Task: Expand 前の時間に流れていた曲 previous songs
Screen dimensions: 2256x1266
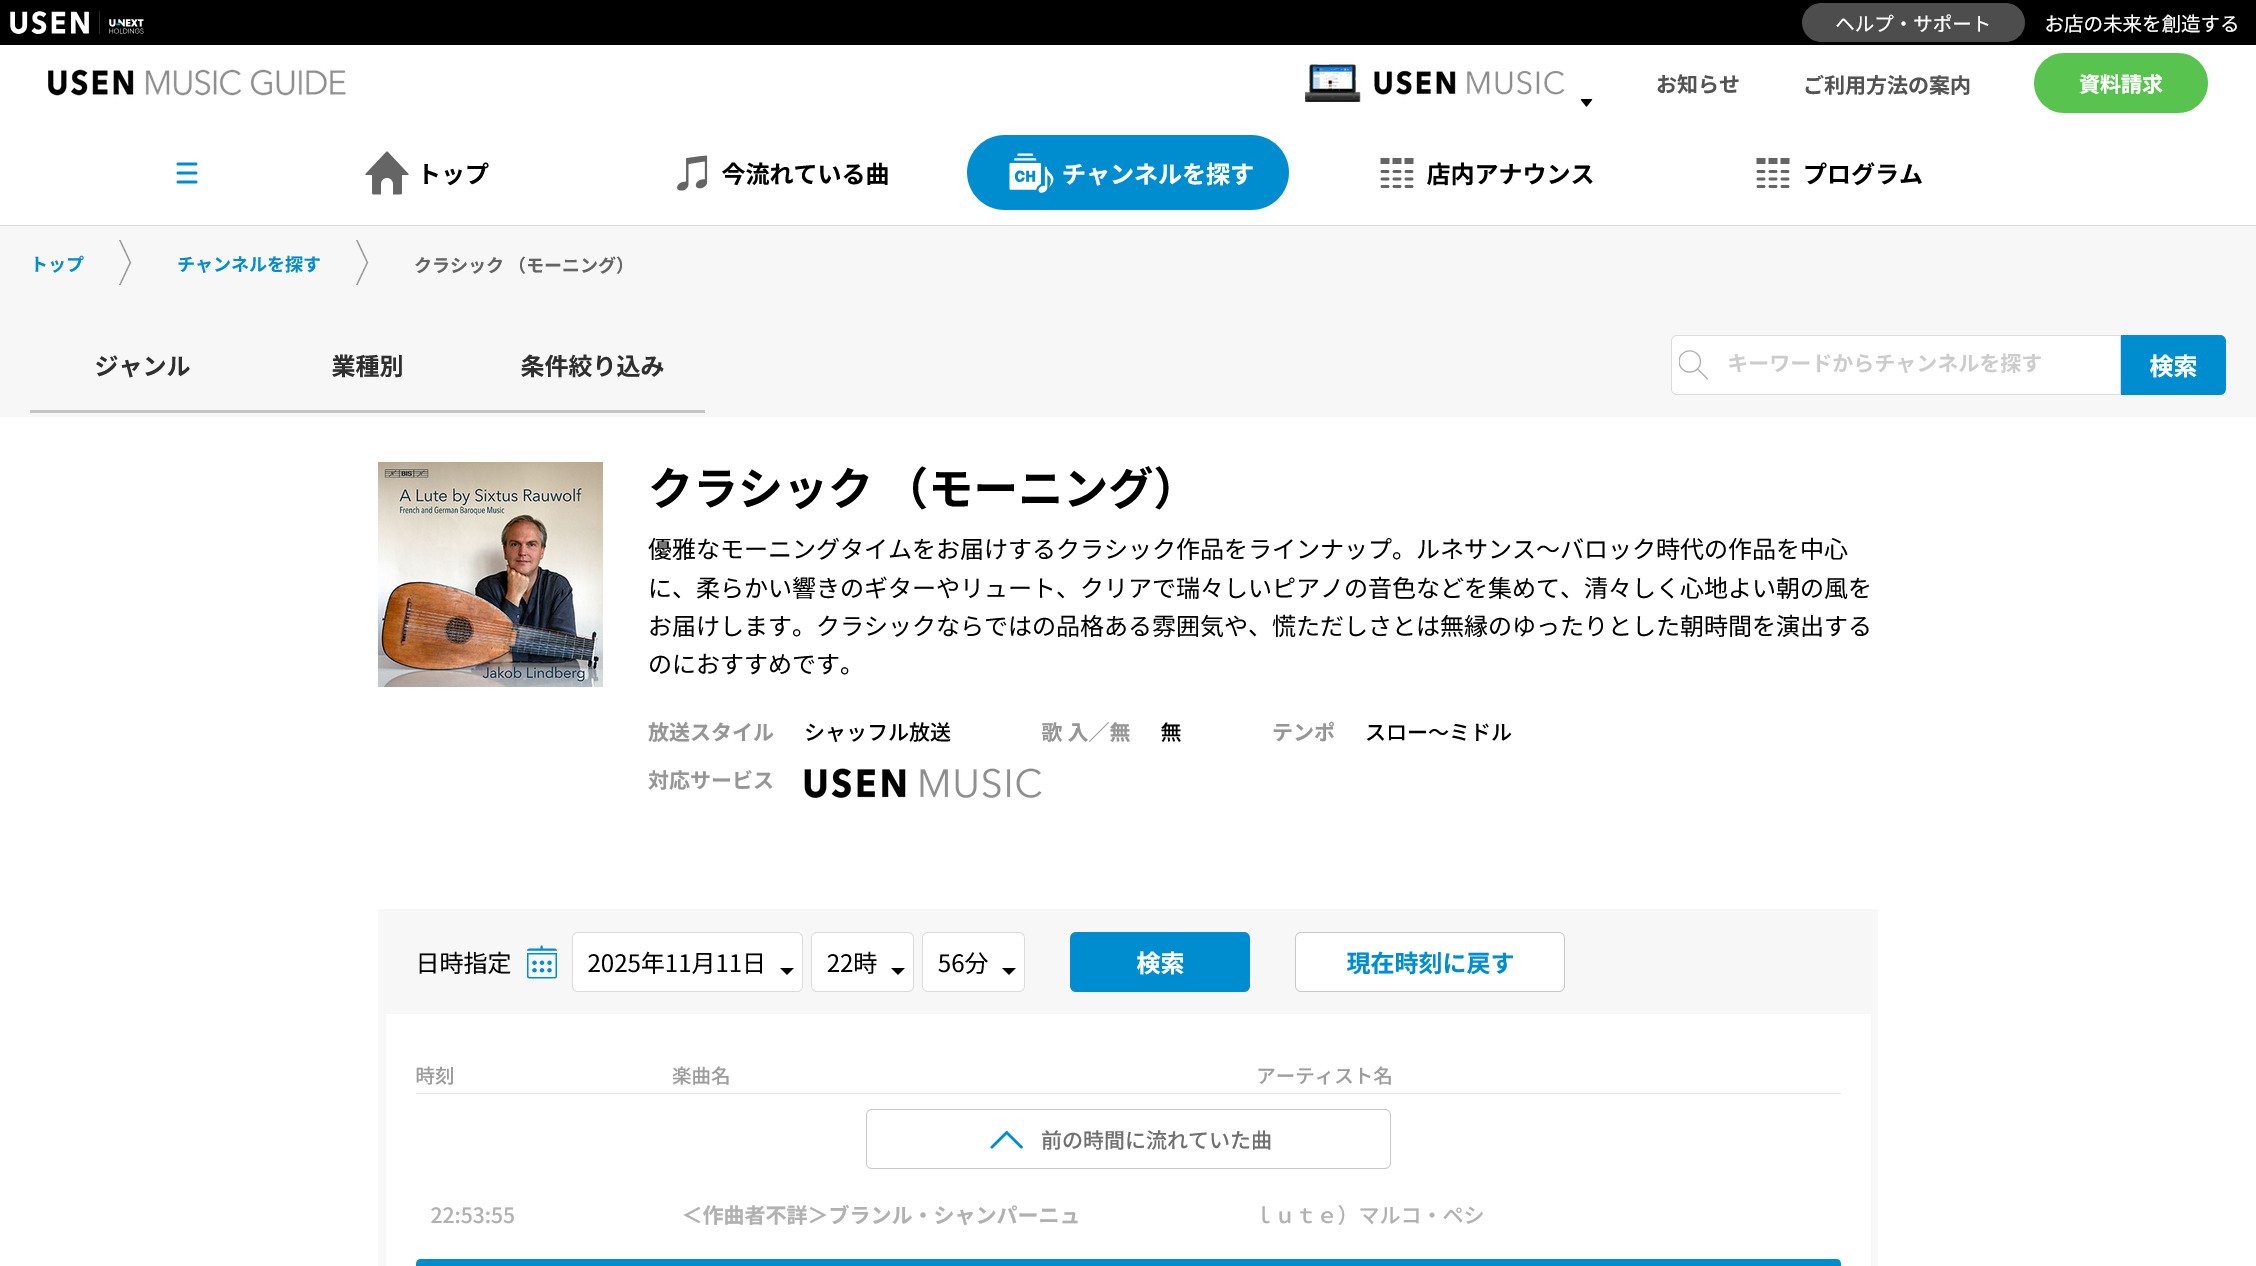Action: [1128, 1139]
